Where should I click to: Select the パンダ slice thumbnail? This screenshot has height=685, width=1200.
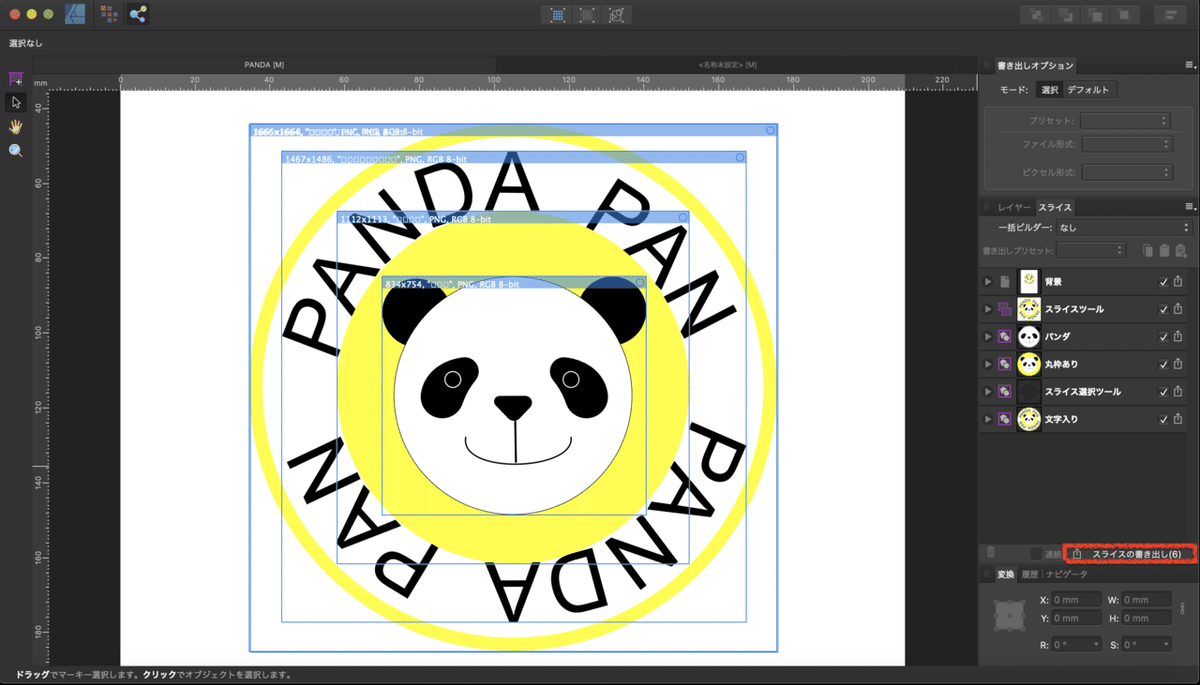click(x=1029, y=337)
